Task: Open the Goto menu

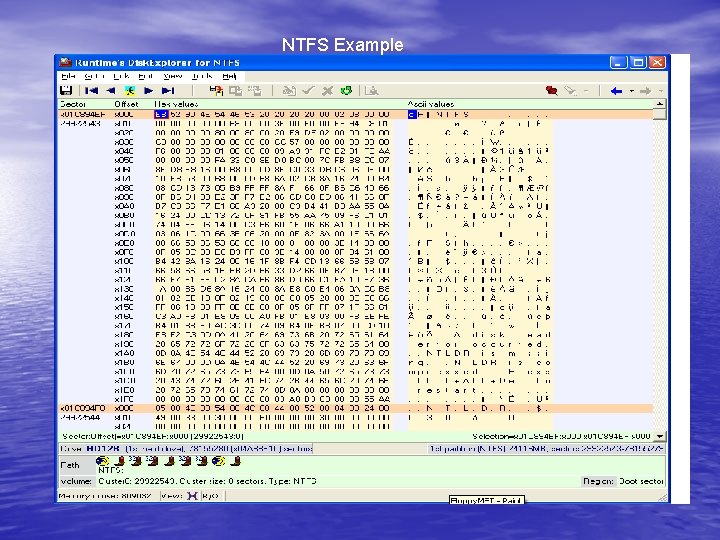Action: (95, 76)
